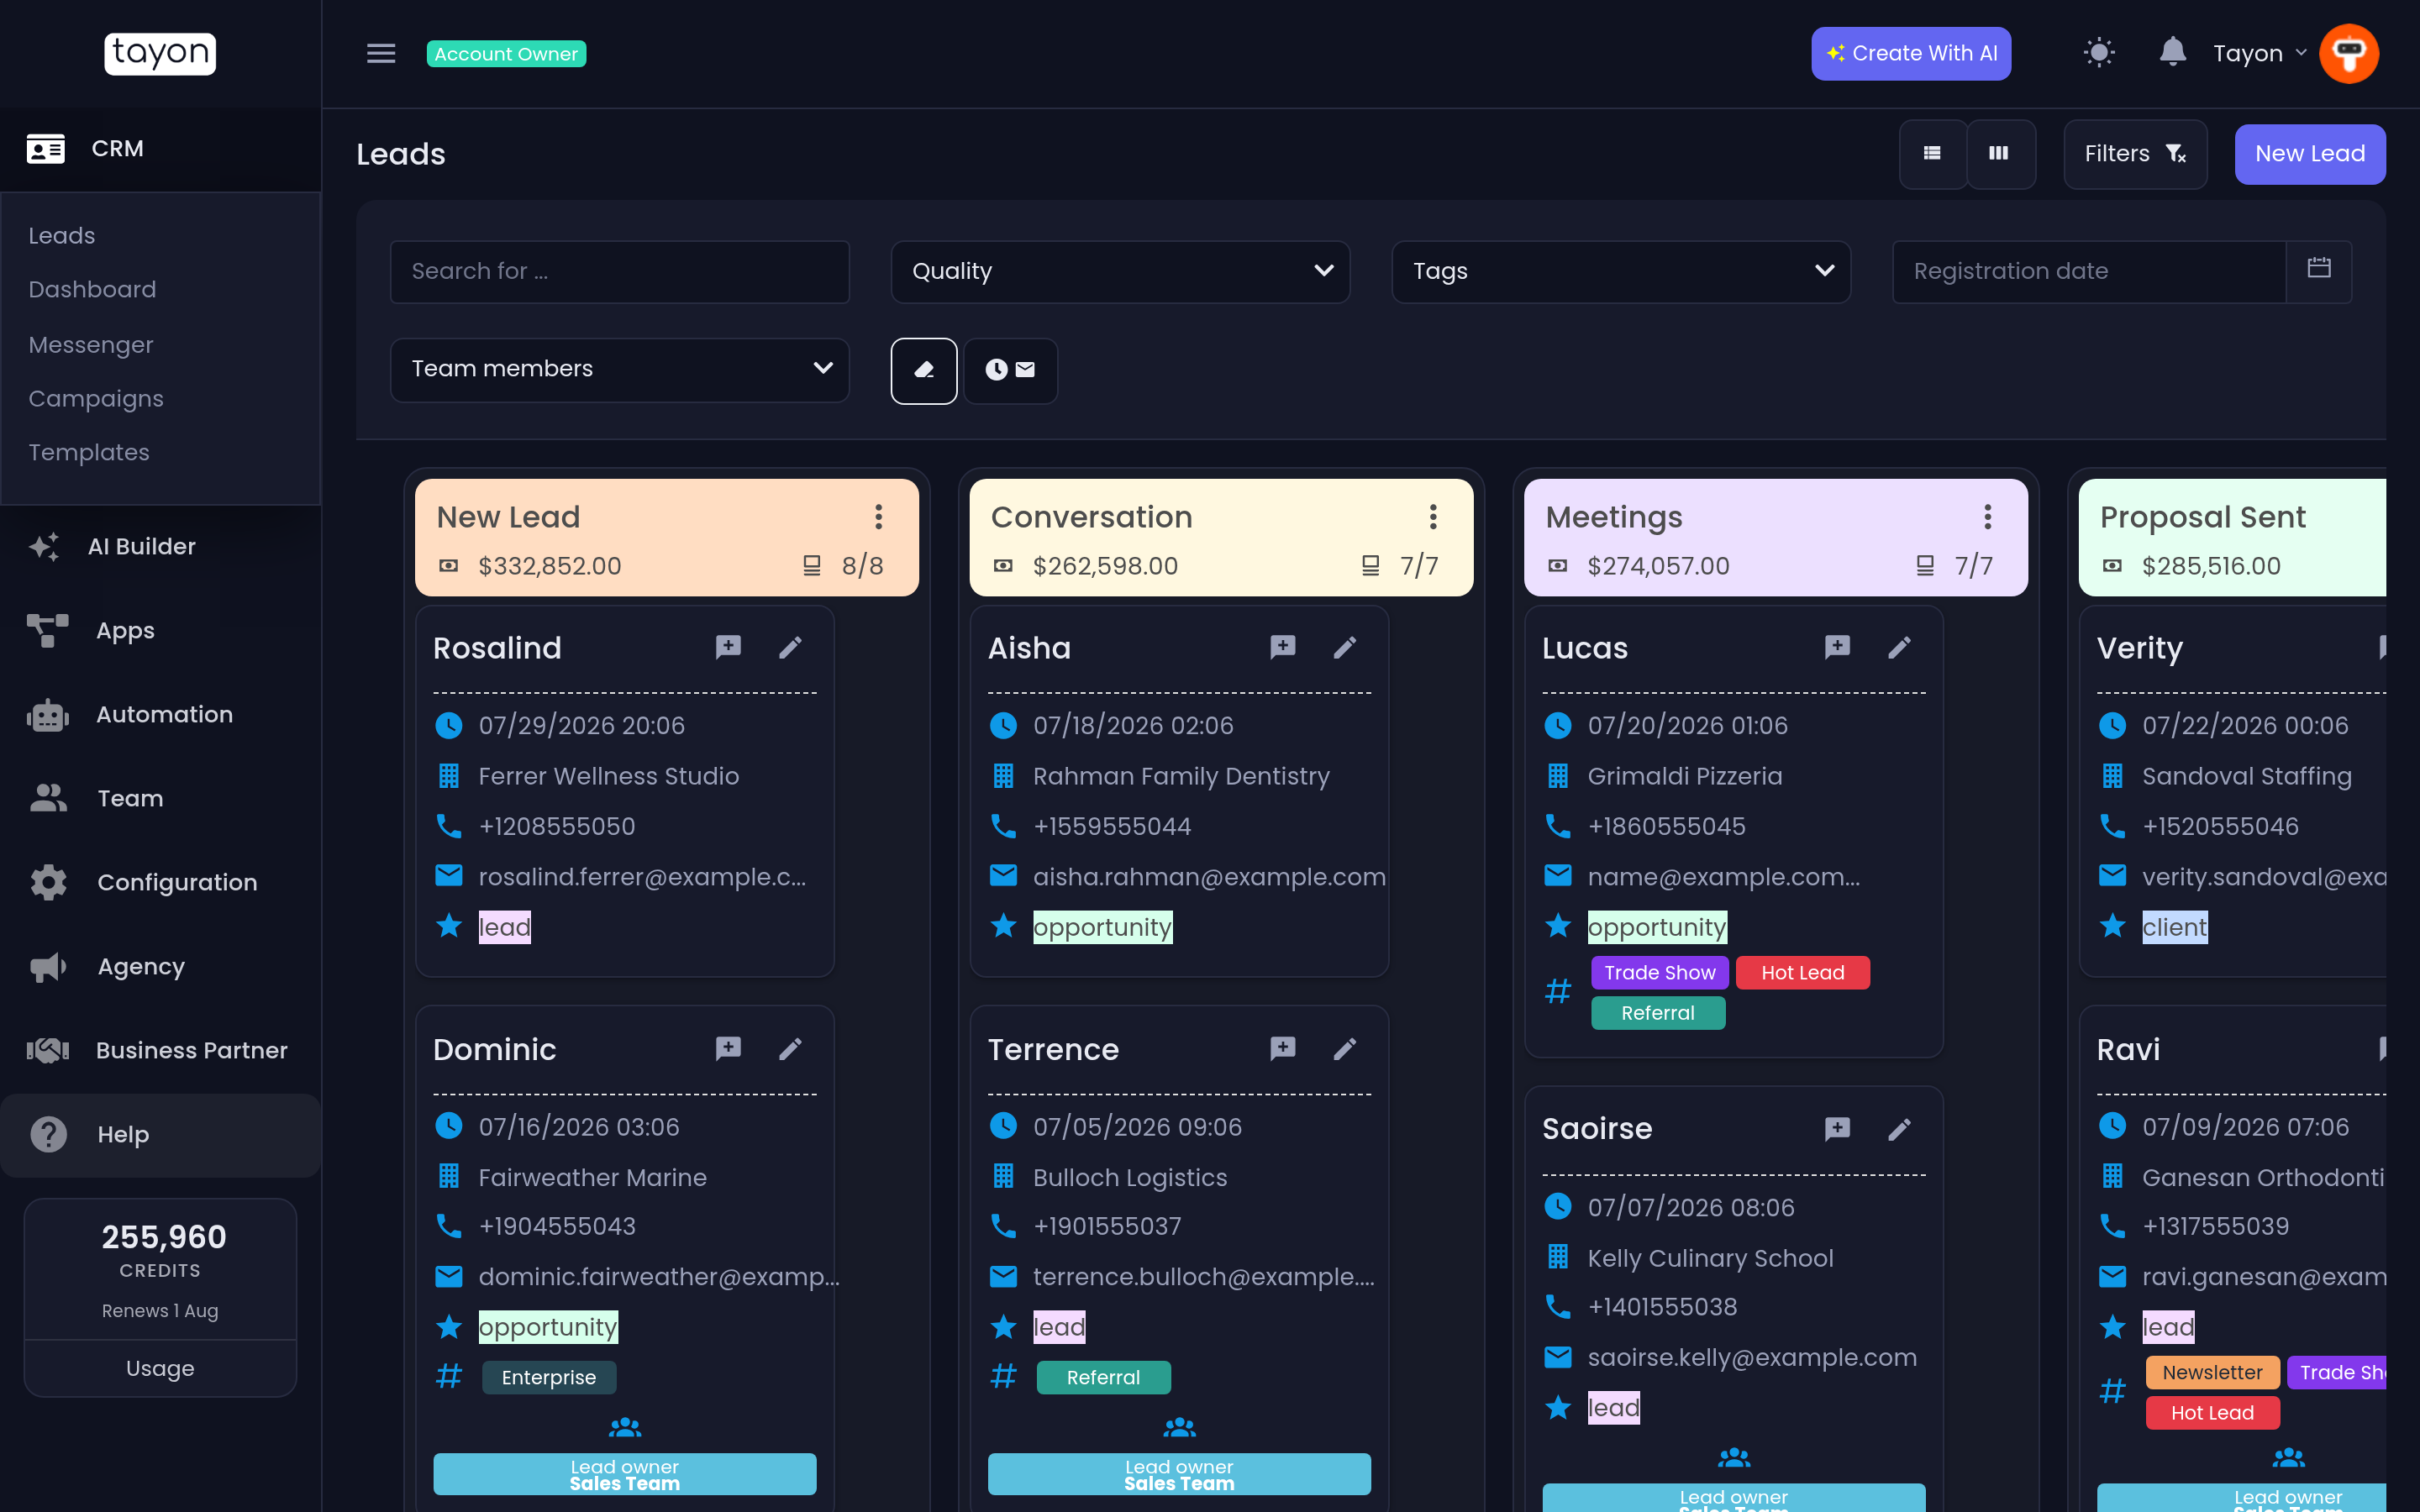Open Automation section
The width and height of the screenshot is (2420, 1512).
[x=160, y=715]
